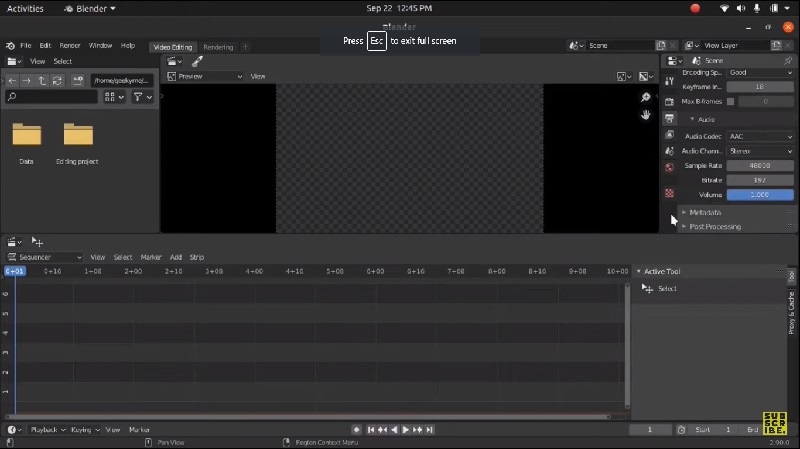Add a new workspace tab
Image resolution: width=800 pixels, height=449 pixels.
pos(245,47)
